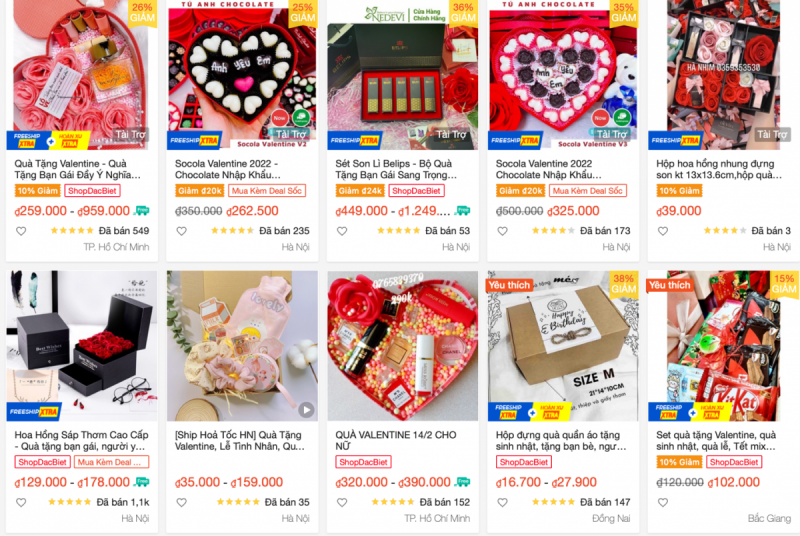Click ShopDacBiet tag under Quà Tặng Valentine

coord(92,191)
